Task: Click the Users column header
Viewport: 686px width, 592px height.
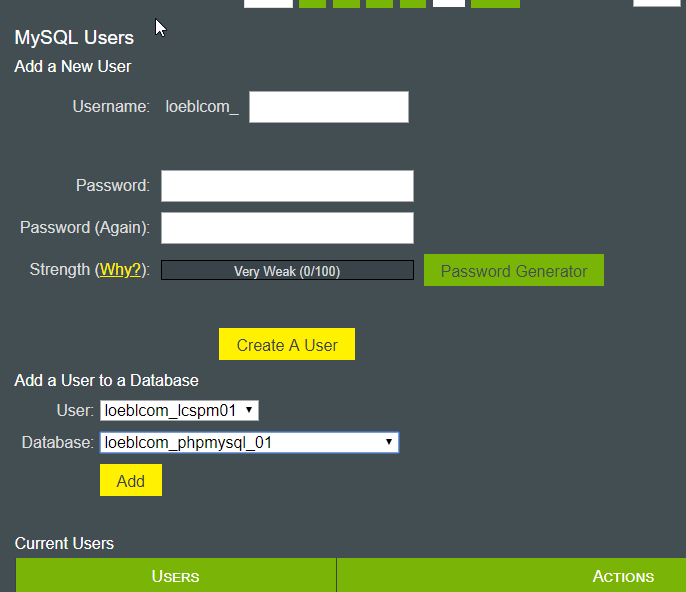Action: [x=176, y=575]
